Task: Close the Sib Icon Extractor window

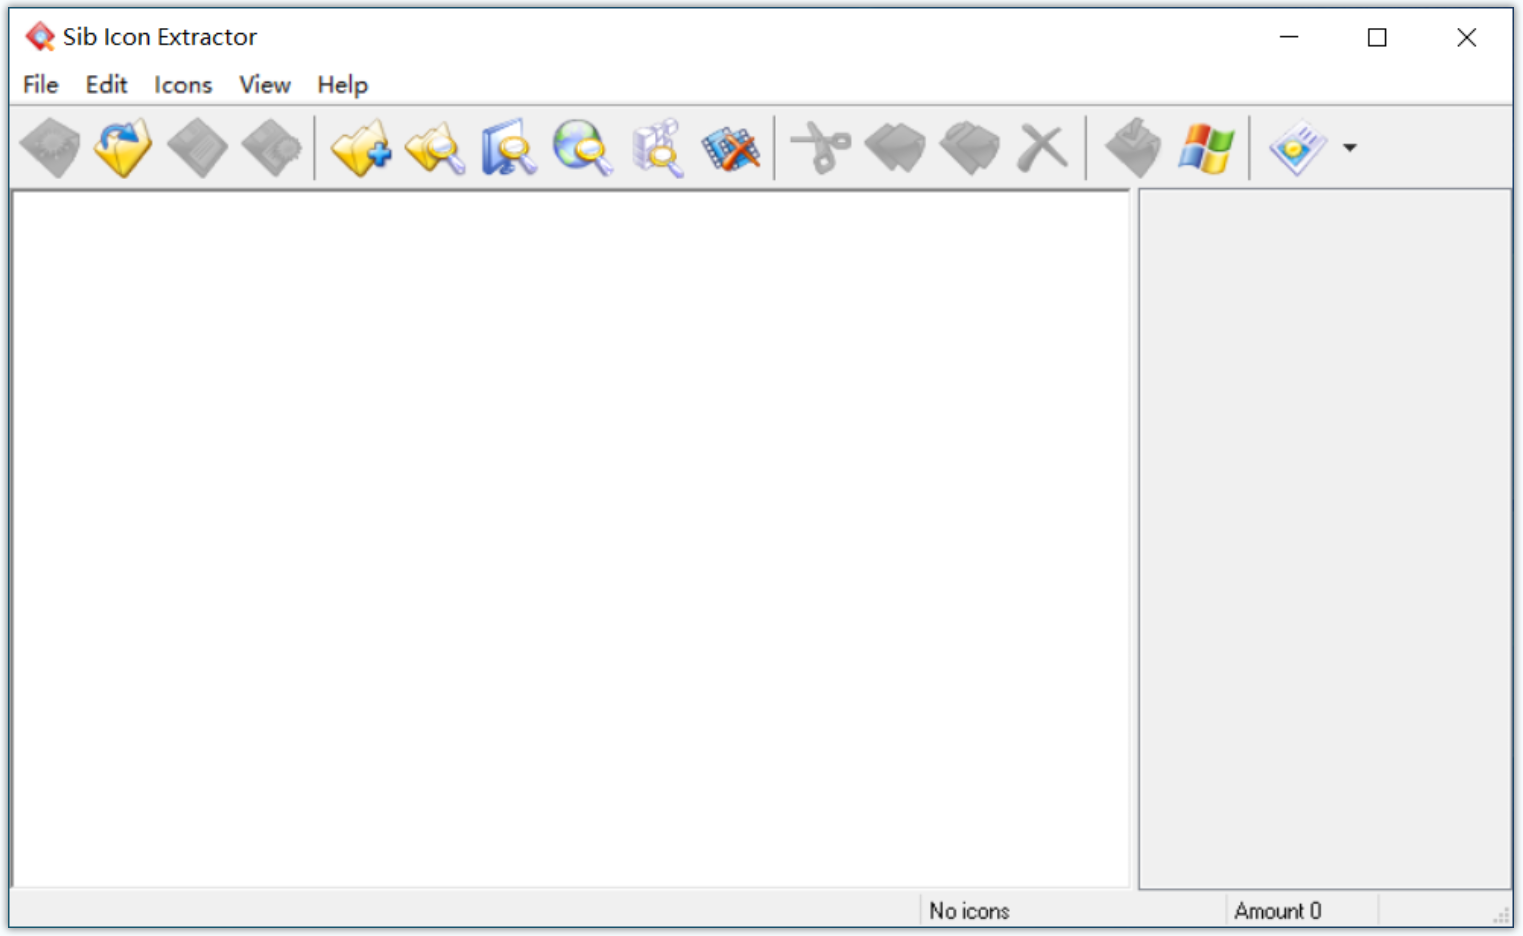Action: coord(1466,37)
